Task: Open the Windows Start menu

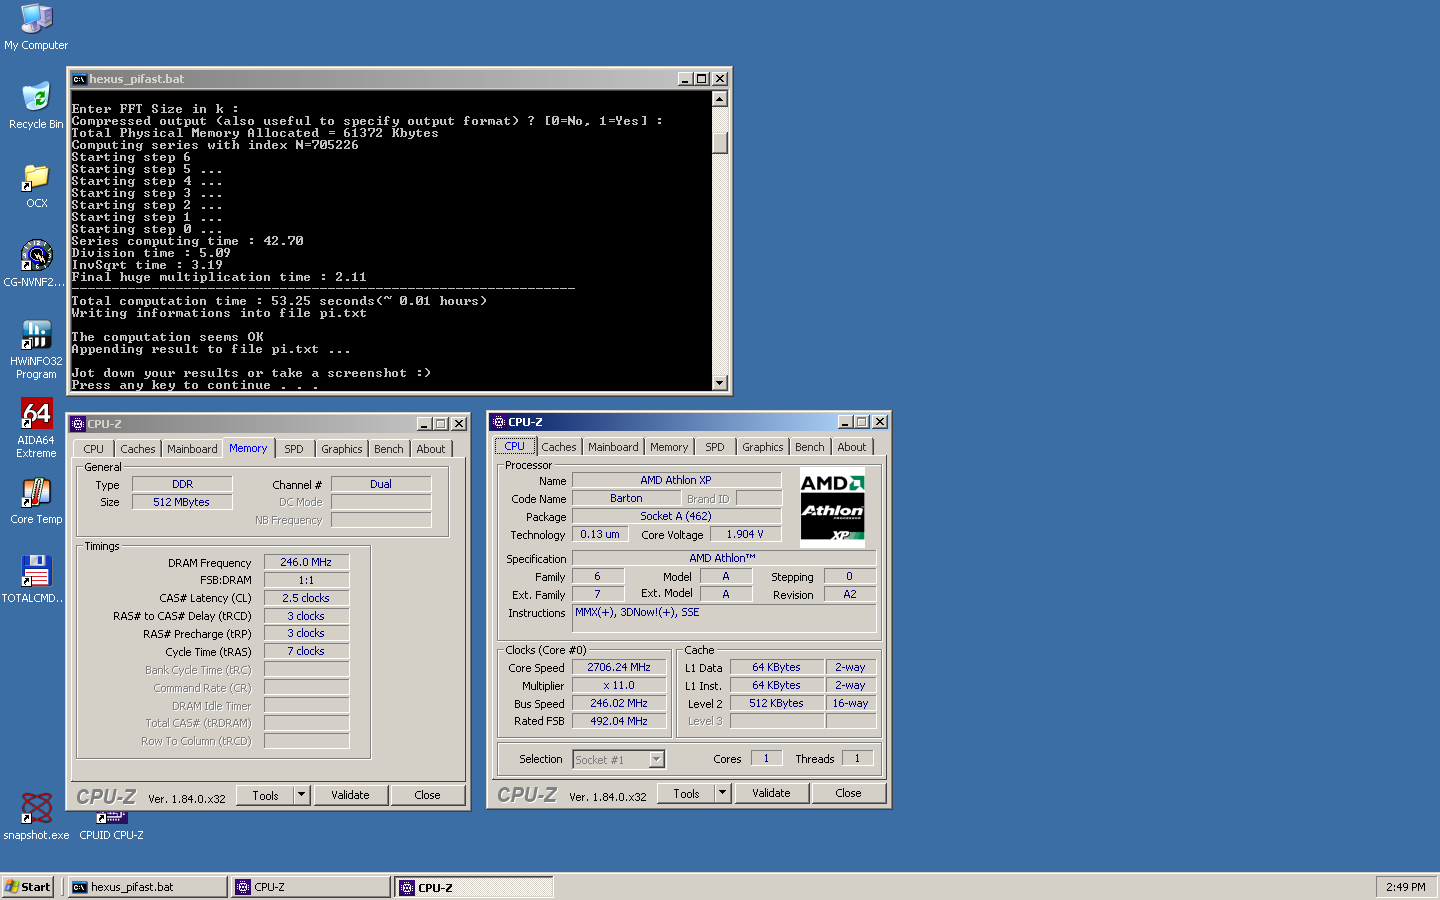Action: 28,887
